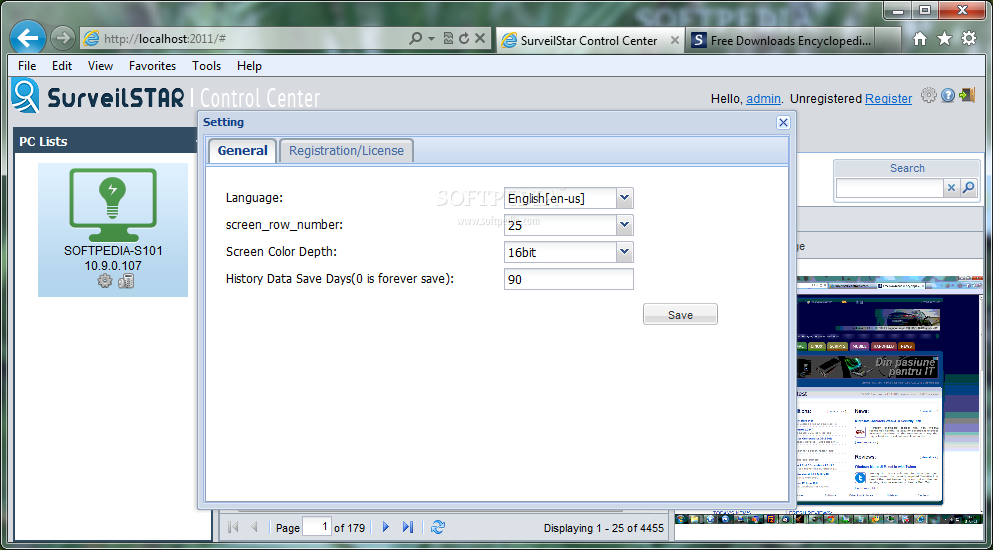The height and width of the screenshot is (550, 993).
Task: Click the compatibility view icon in address bar
Action: tap(448, 39)
